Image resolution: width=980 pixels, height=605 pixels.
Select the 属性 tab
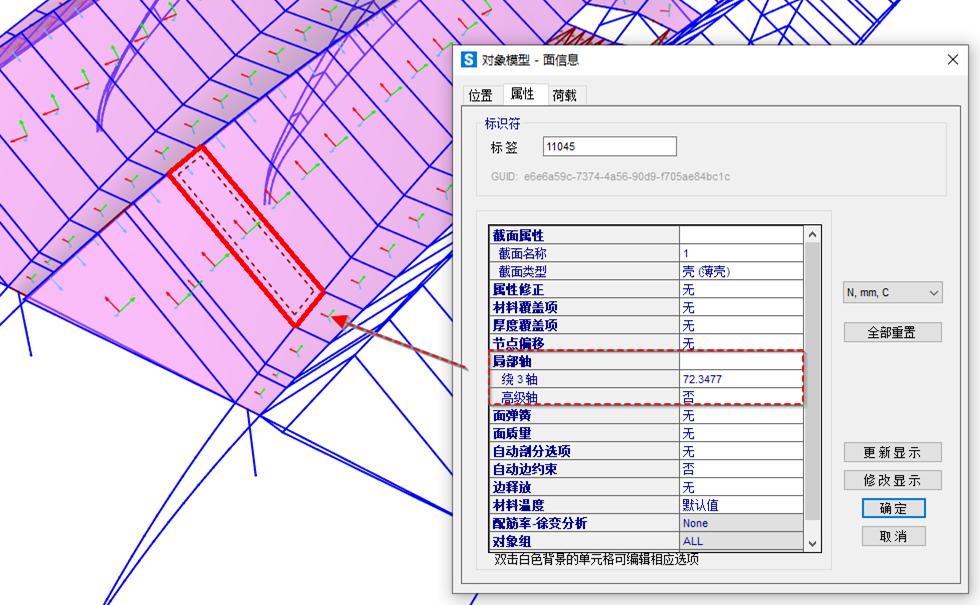tap(522, 94)
